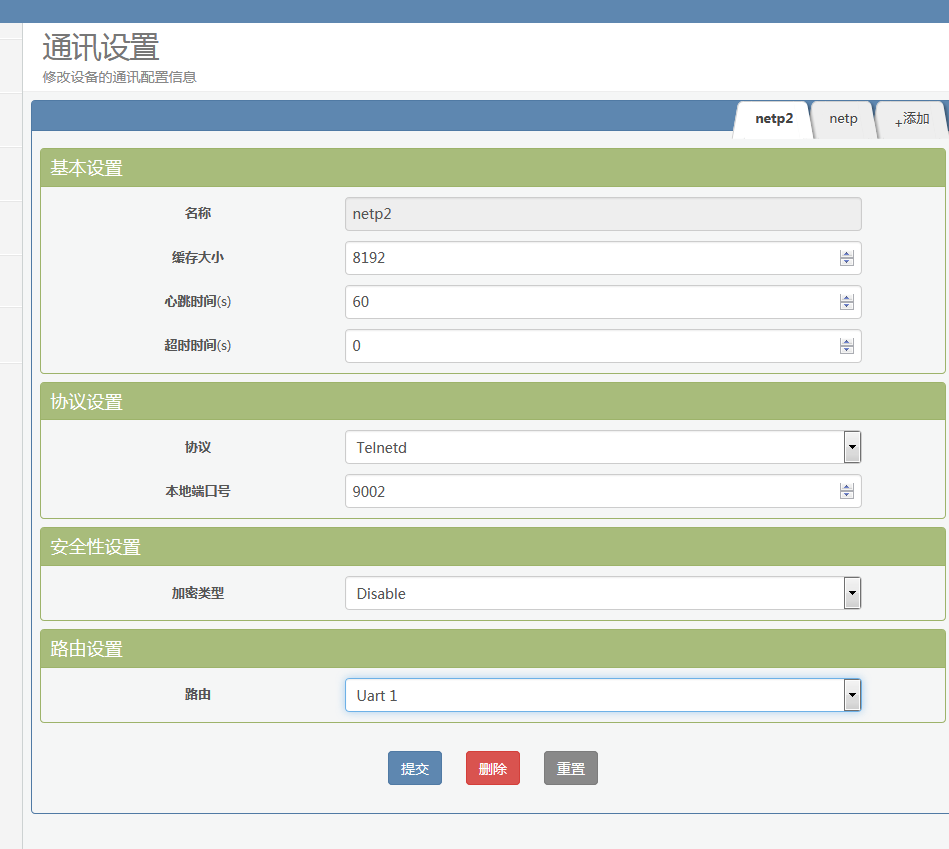Increase 缓存大小 with the up arrow
The width and height of the screenshot is (949, 849).
click(847, 254)
